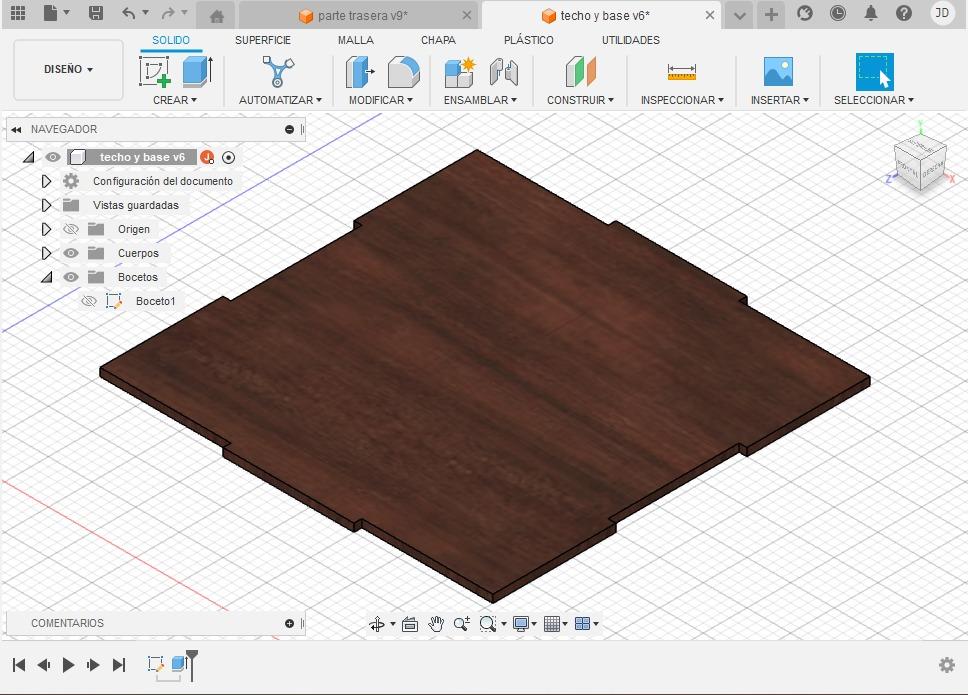
Task: Undo the last action
Action: (128, 13)
